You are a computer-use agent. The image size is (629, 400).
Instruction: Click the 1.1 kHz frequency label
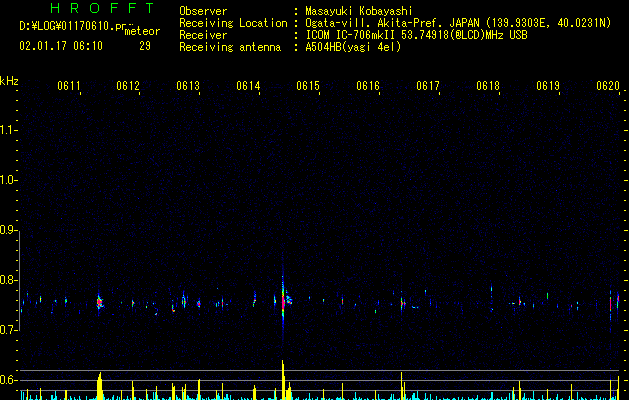point(9,130)
